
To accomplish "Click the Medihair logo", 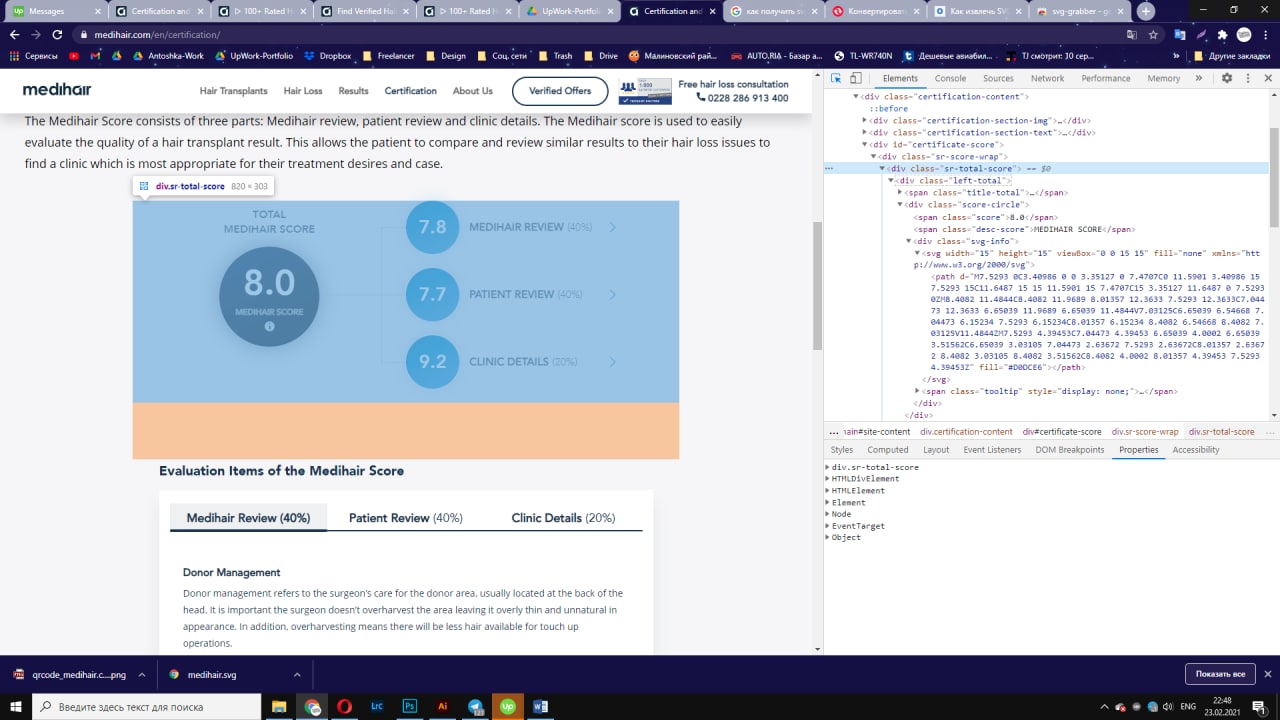I will coord(57,90).
